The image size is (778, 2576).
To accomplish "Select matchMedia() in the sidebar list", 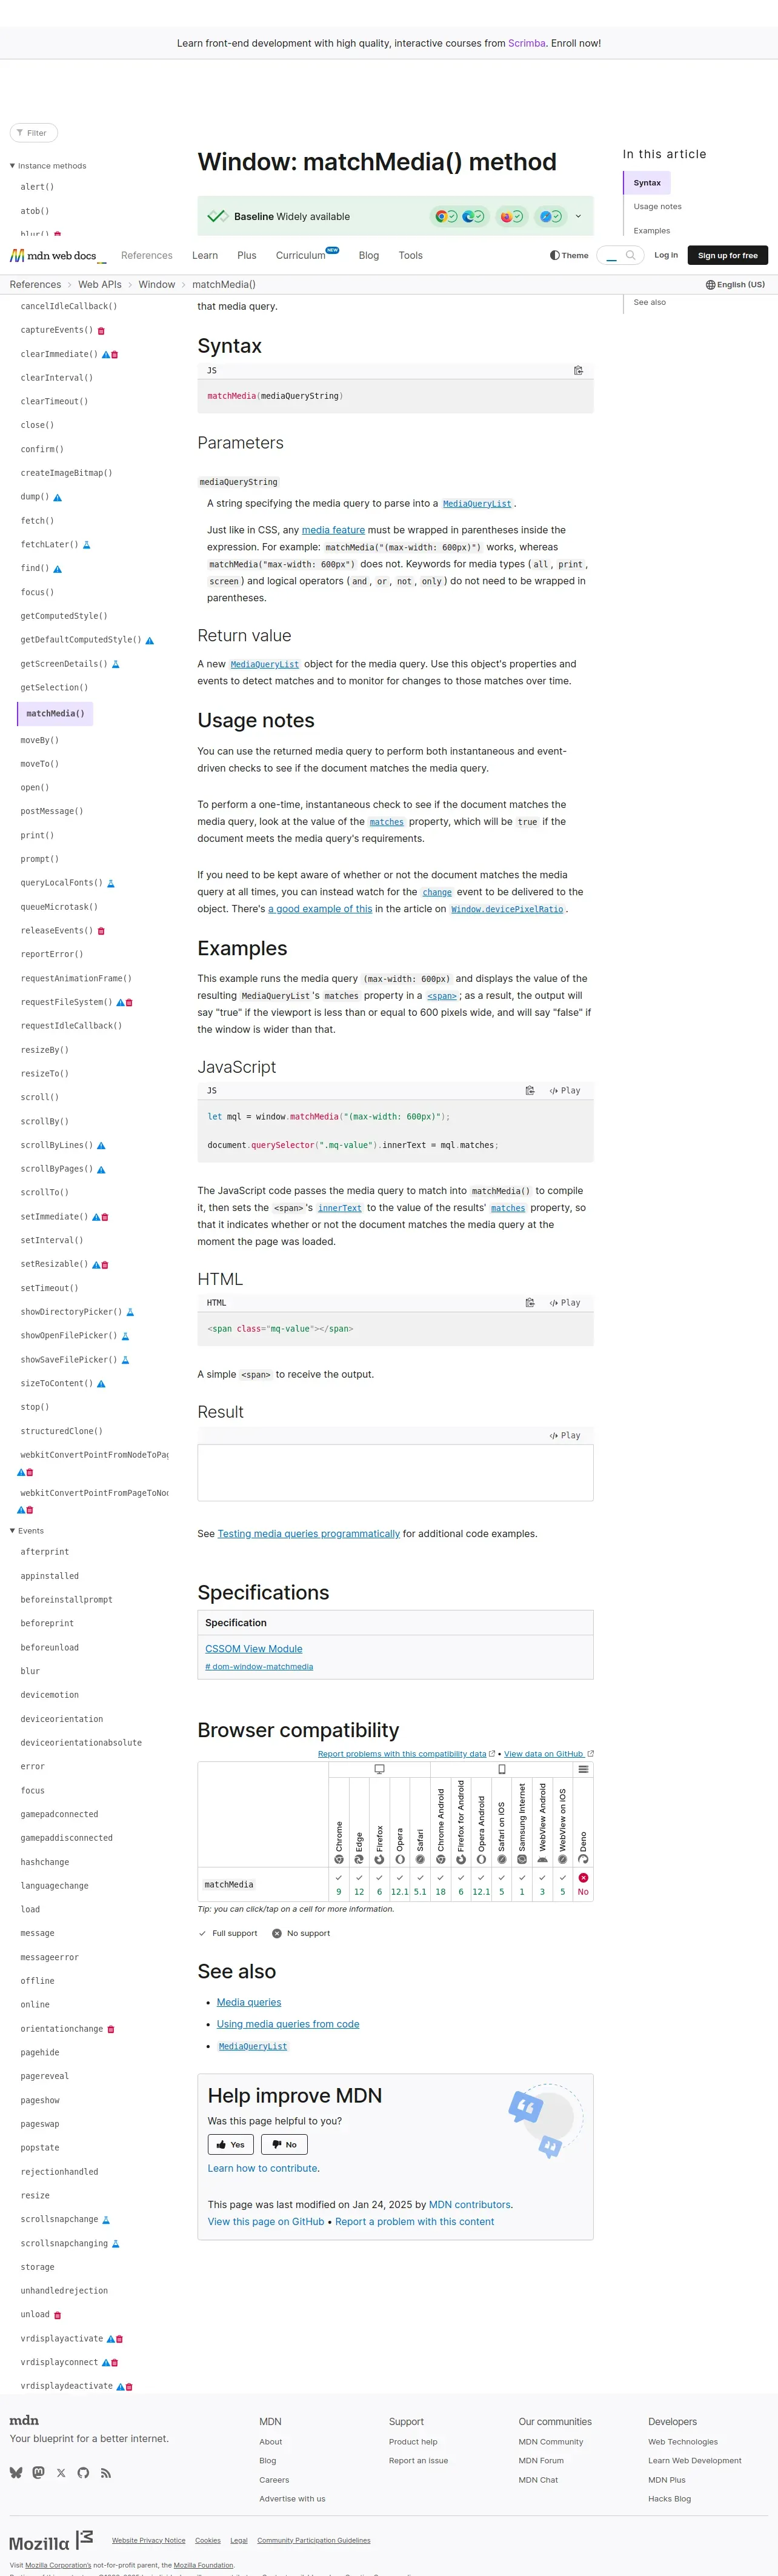I will 55,713.
